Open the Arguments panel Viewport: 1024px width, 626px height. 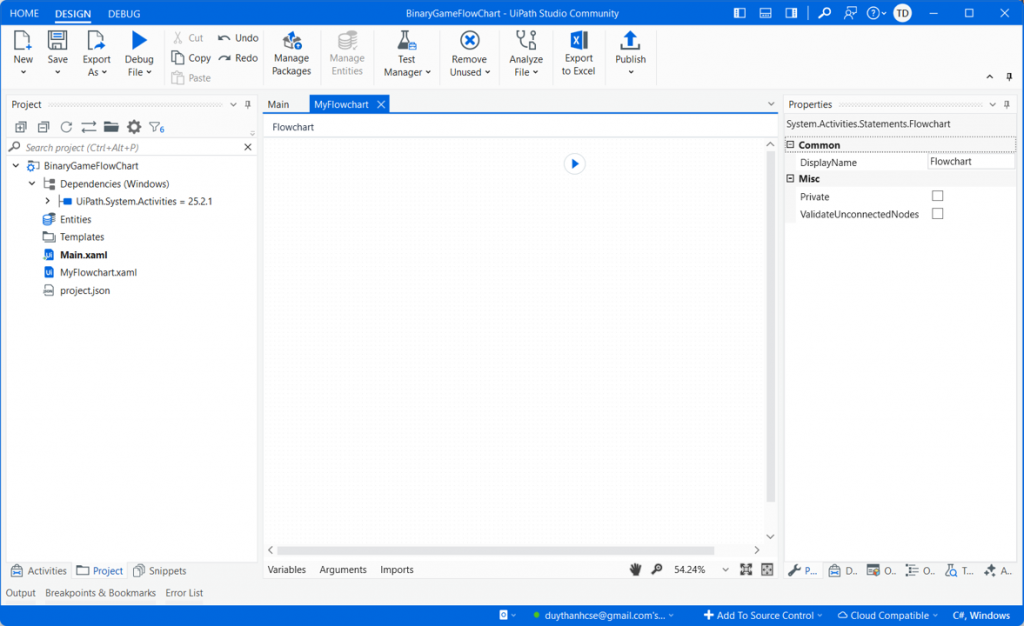click(x=343, y=569)
